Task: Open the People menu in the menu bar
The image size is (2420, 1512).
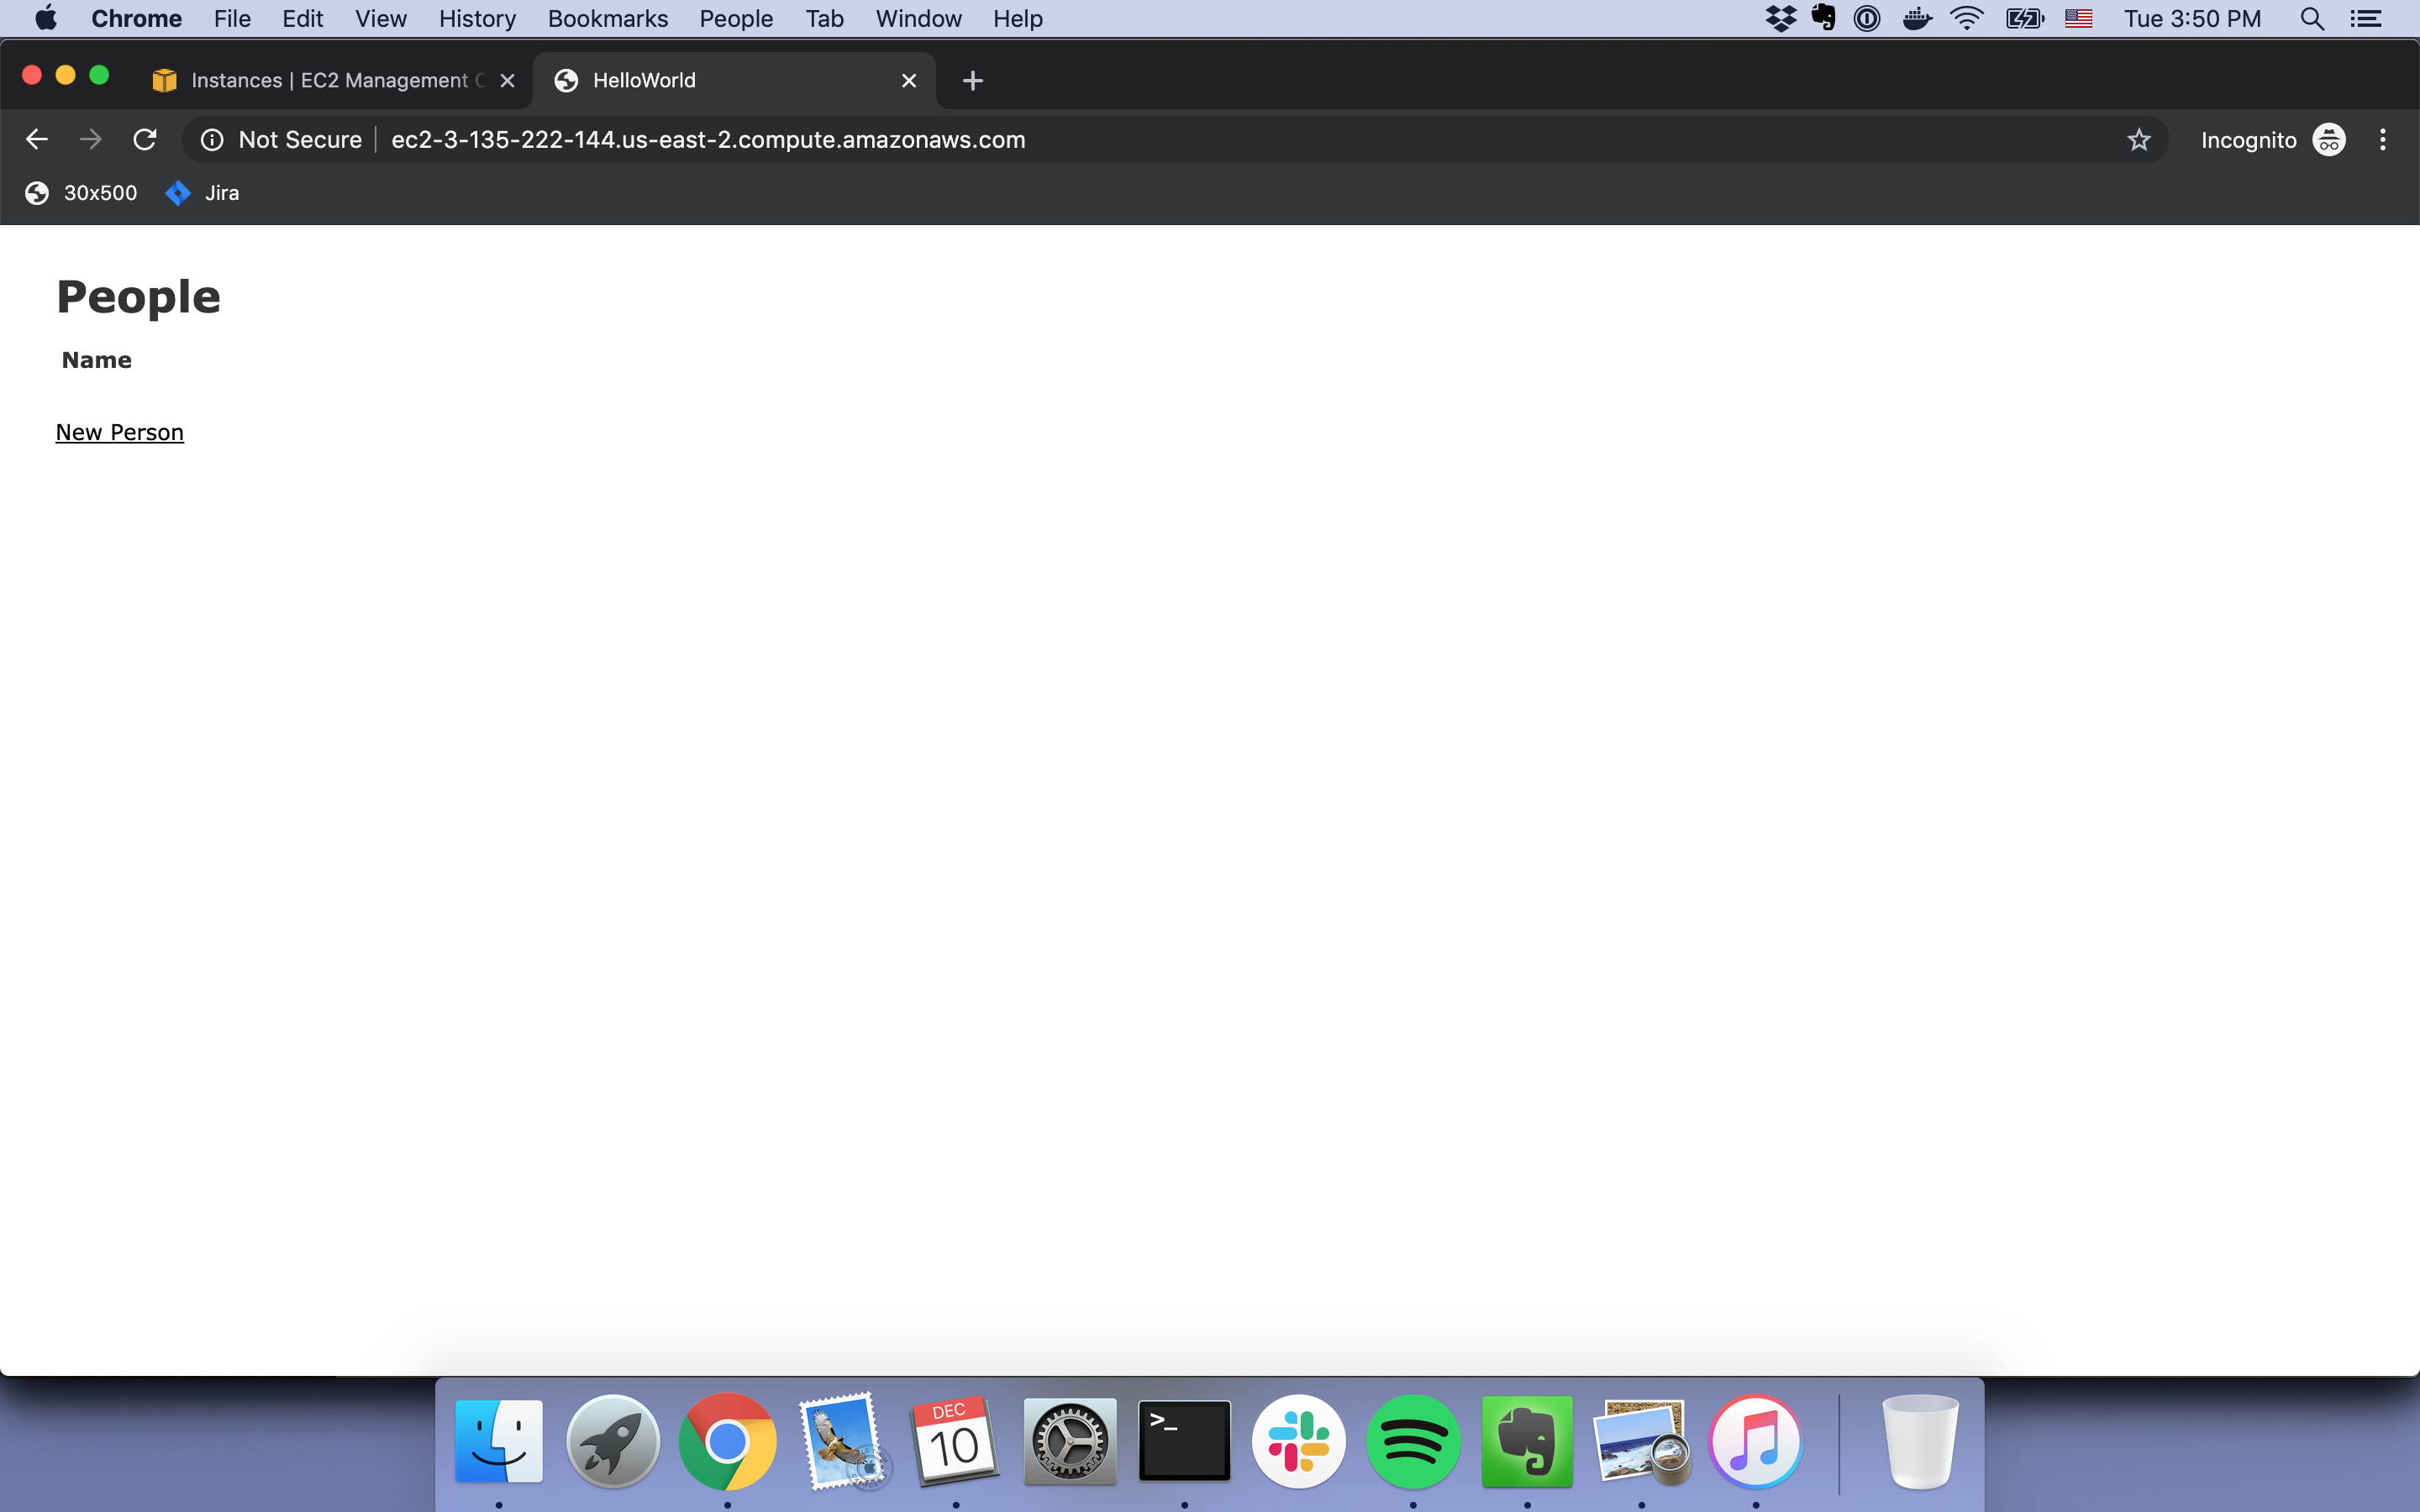Action: click(736, 18)
